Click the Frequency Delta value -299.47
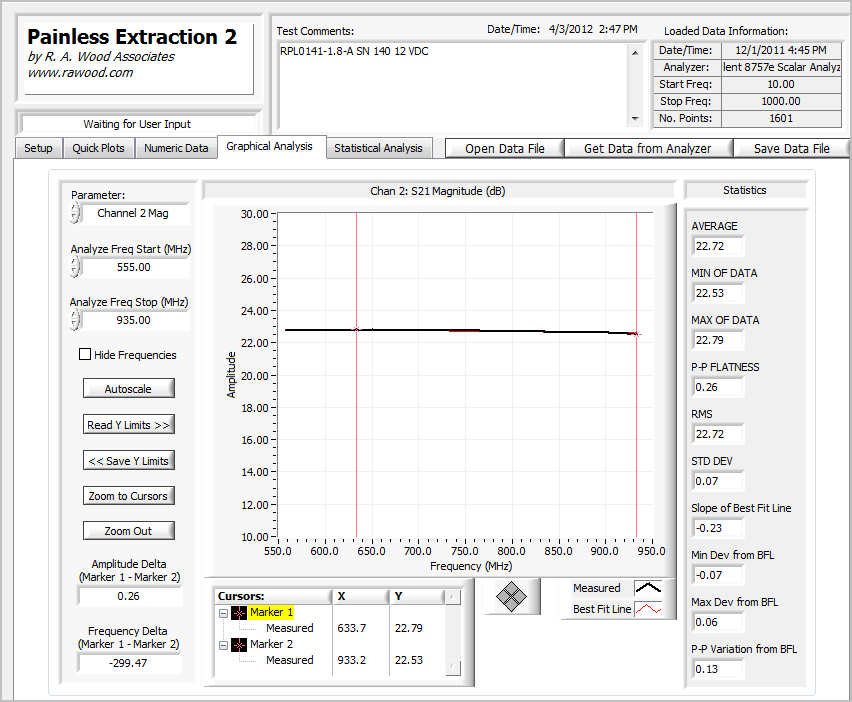The width and height of the screenshot is (852, 702). (129, 663)
